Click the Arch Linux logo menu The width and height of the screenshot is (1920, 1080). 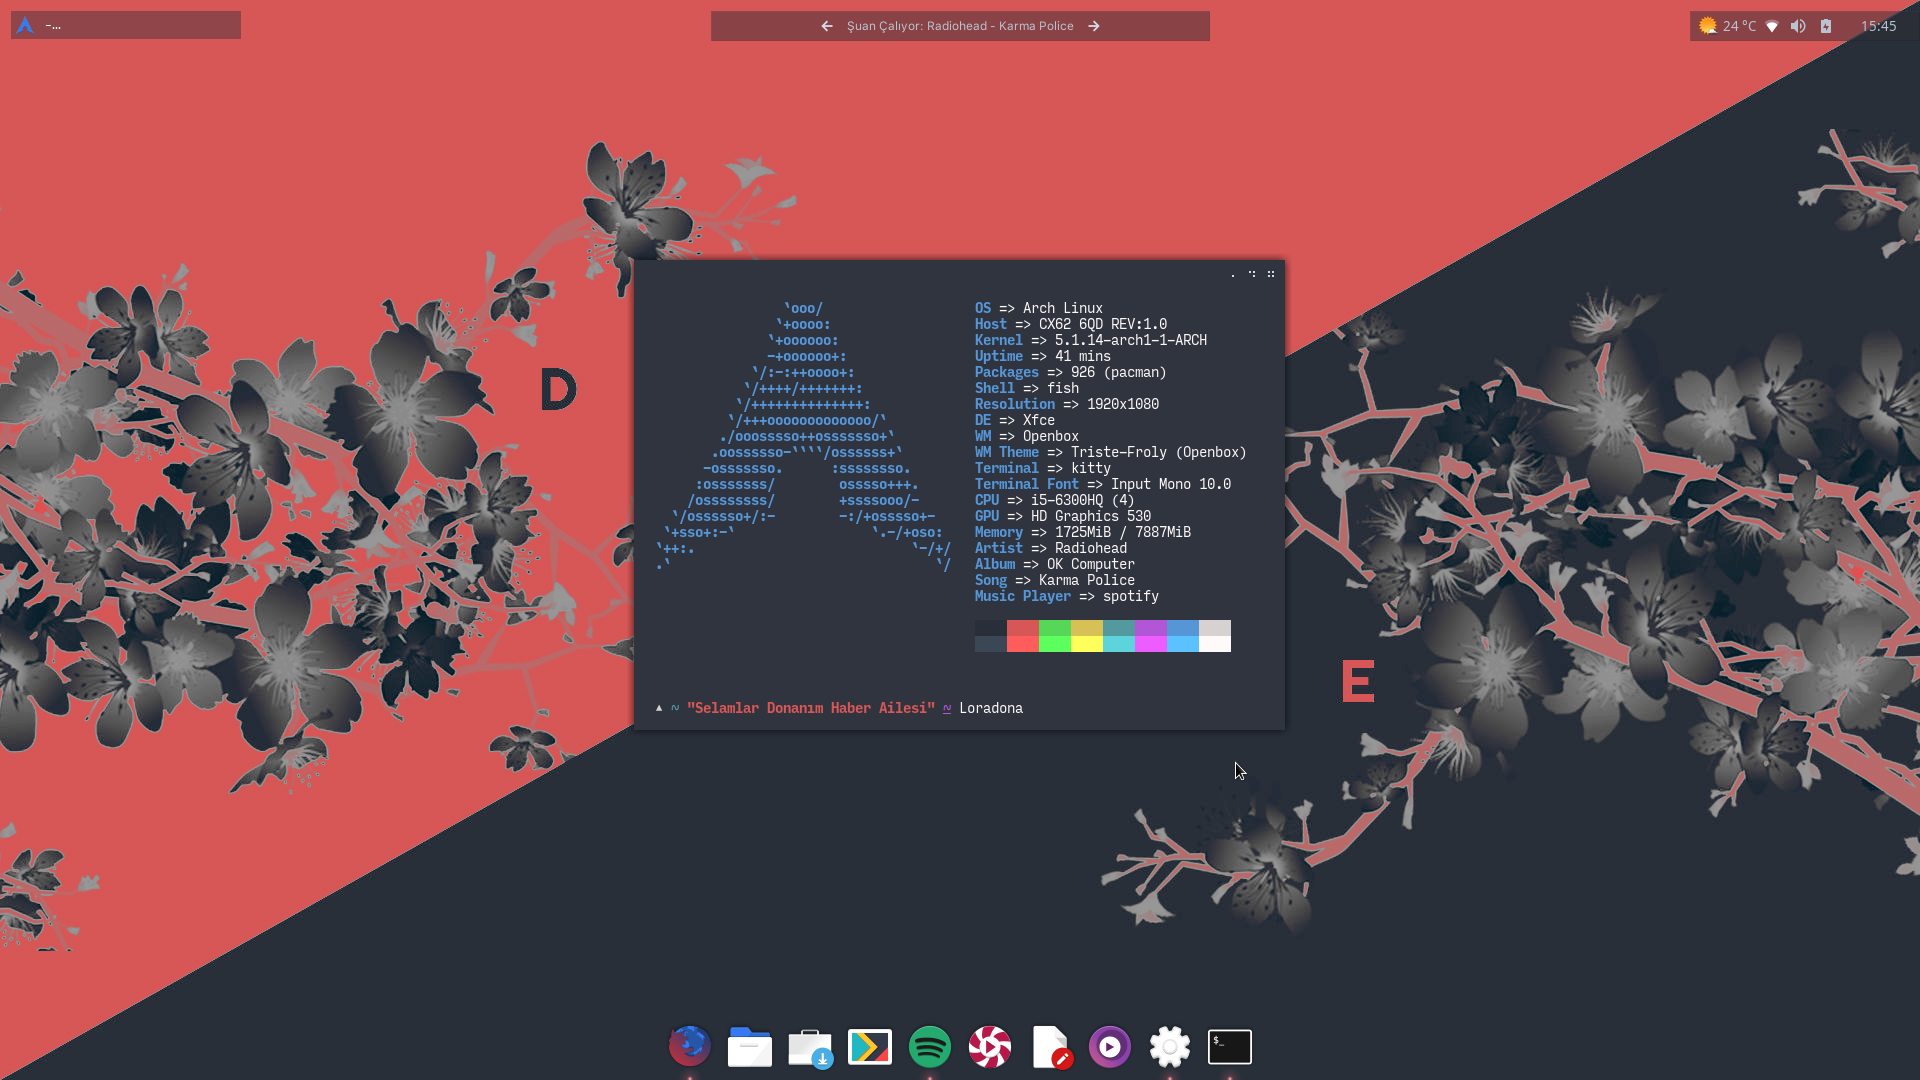click(x=25, y=25)
